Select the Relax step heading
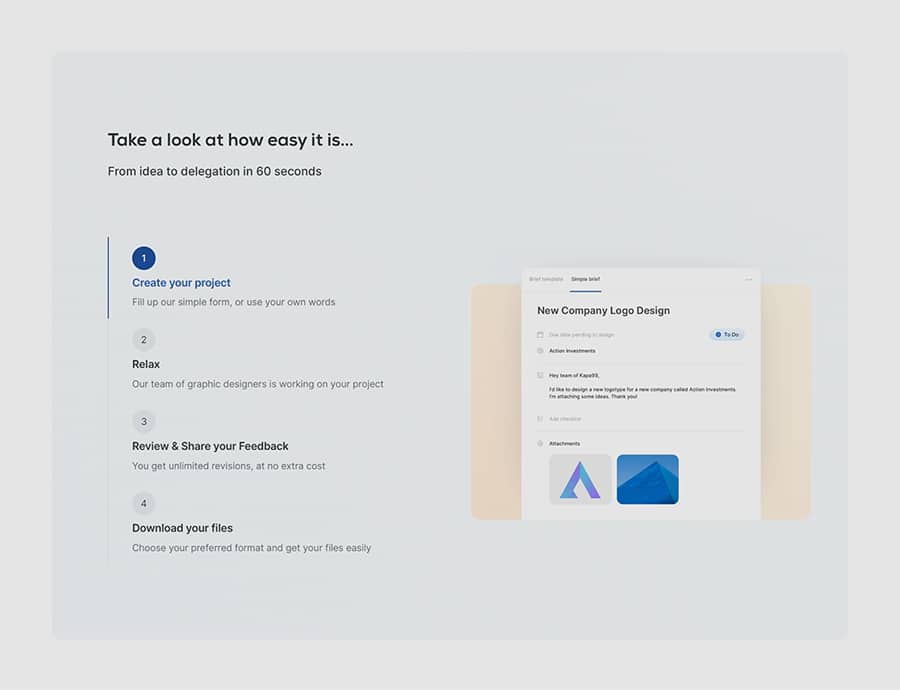This screenshot has height=690, width=900. coord(146,364)
